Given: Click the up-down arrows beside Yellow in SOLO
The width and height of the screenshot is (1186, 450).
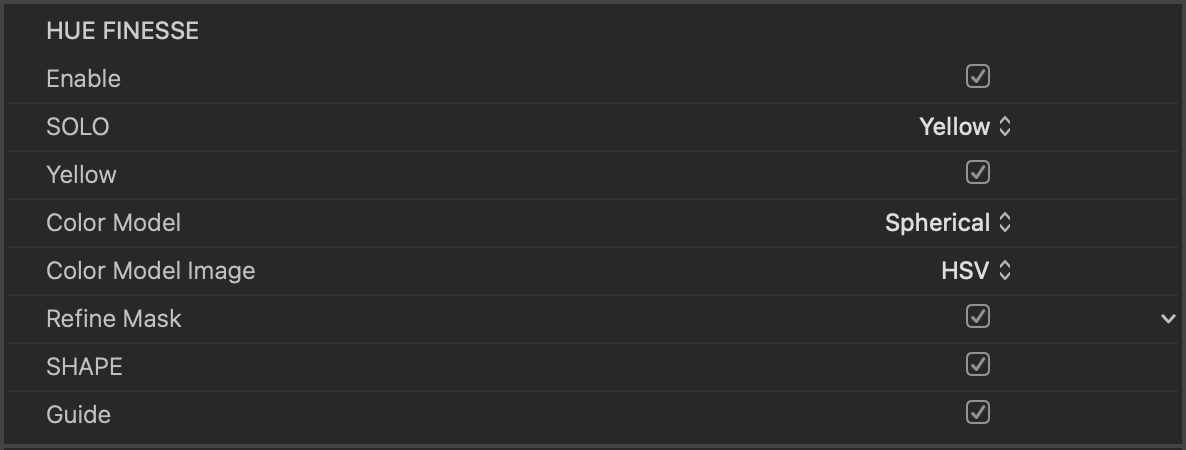Looking at the screenshot, I should [x=1005, y=127].
